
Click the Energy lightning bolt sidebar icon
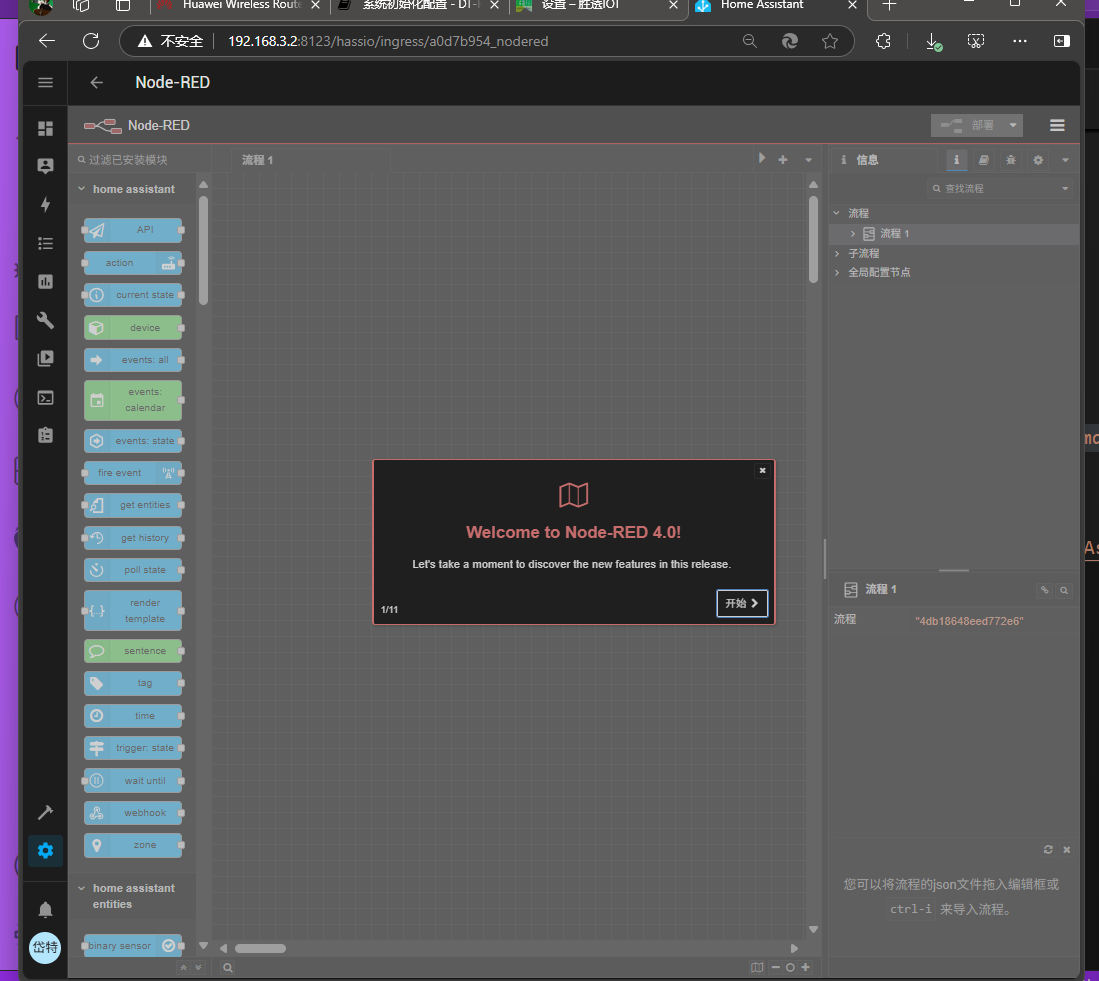point(45,205)
